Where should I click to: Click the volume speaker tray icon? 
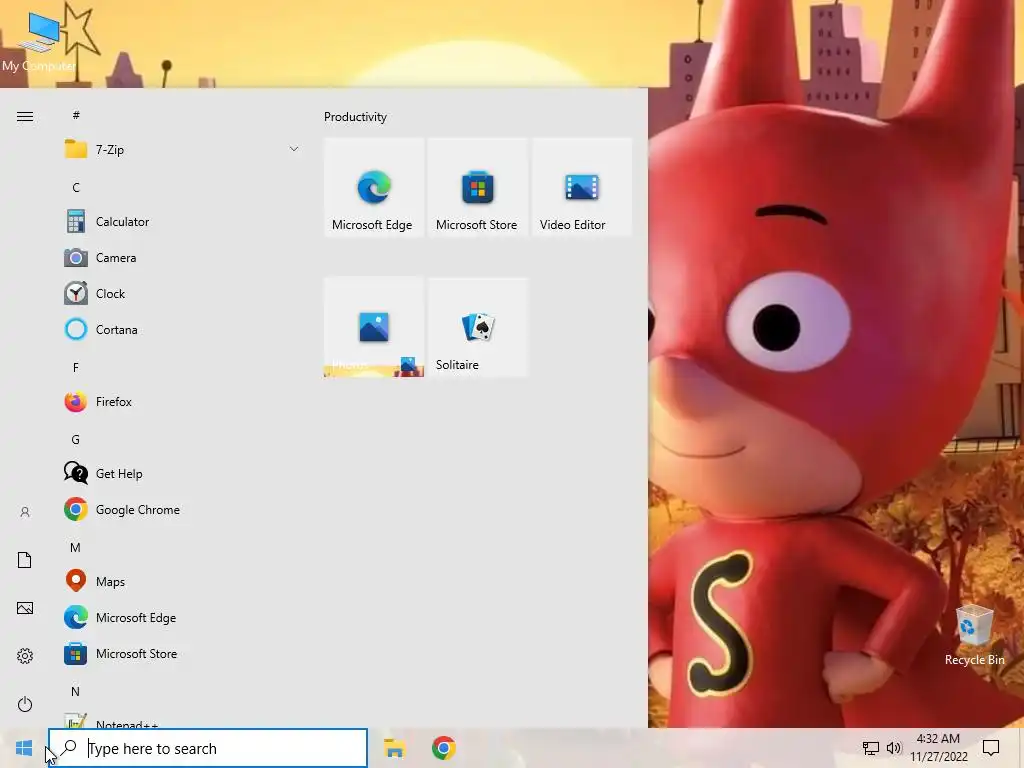coord(894,748)
